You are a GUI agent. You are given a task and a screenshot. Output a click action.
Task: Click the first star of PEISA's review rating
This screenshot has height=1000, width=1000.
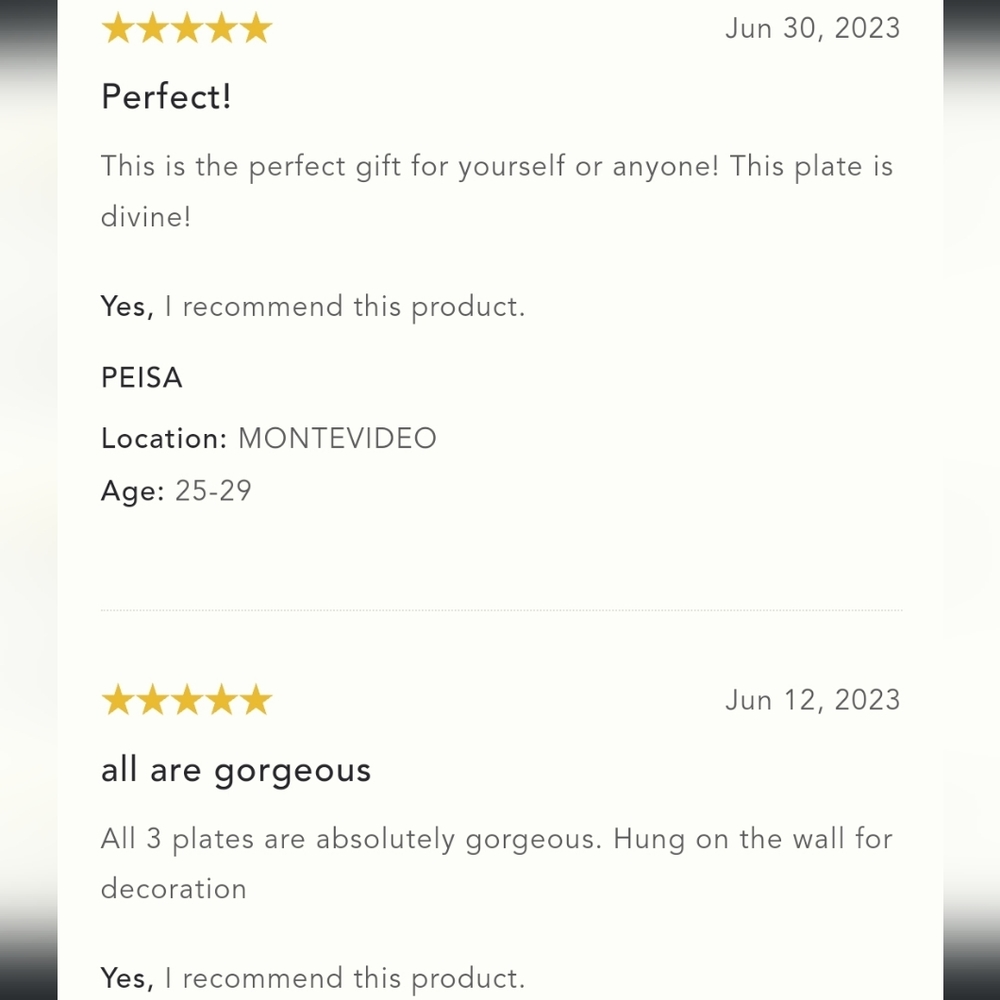[x=118, y=29]
